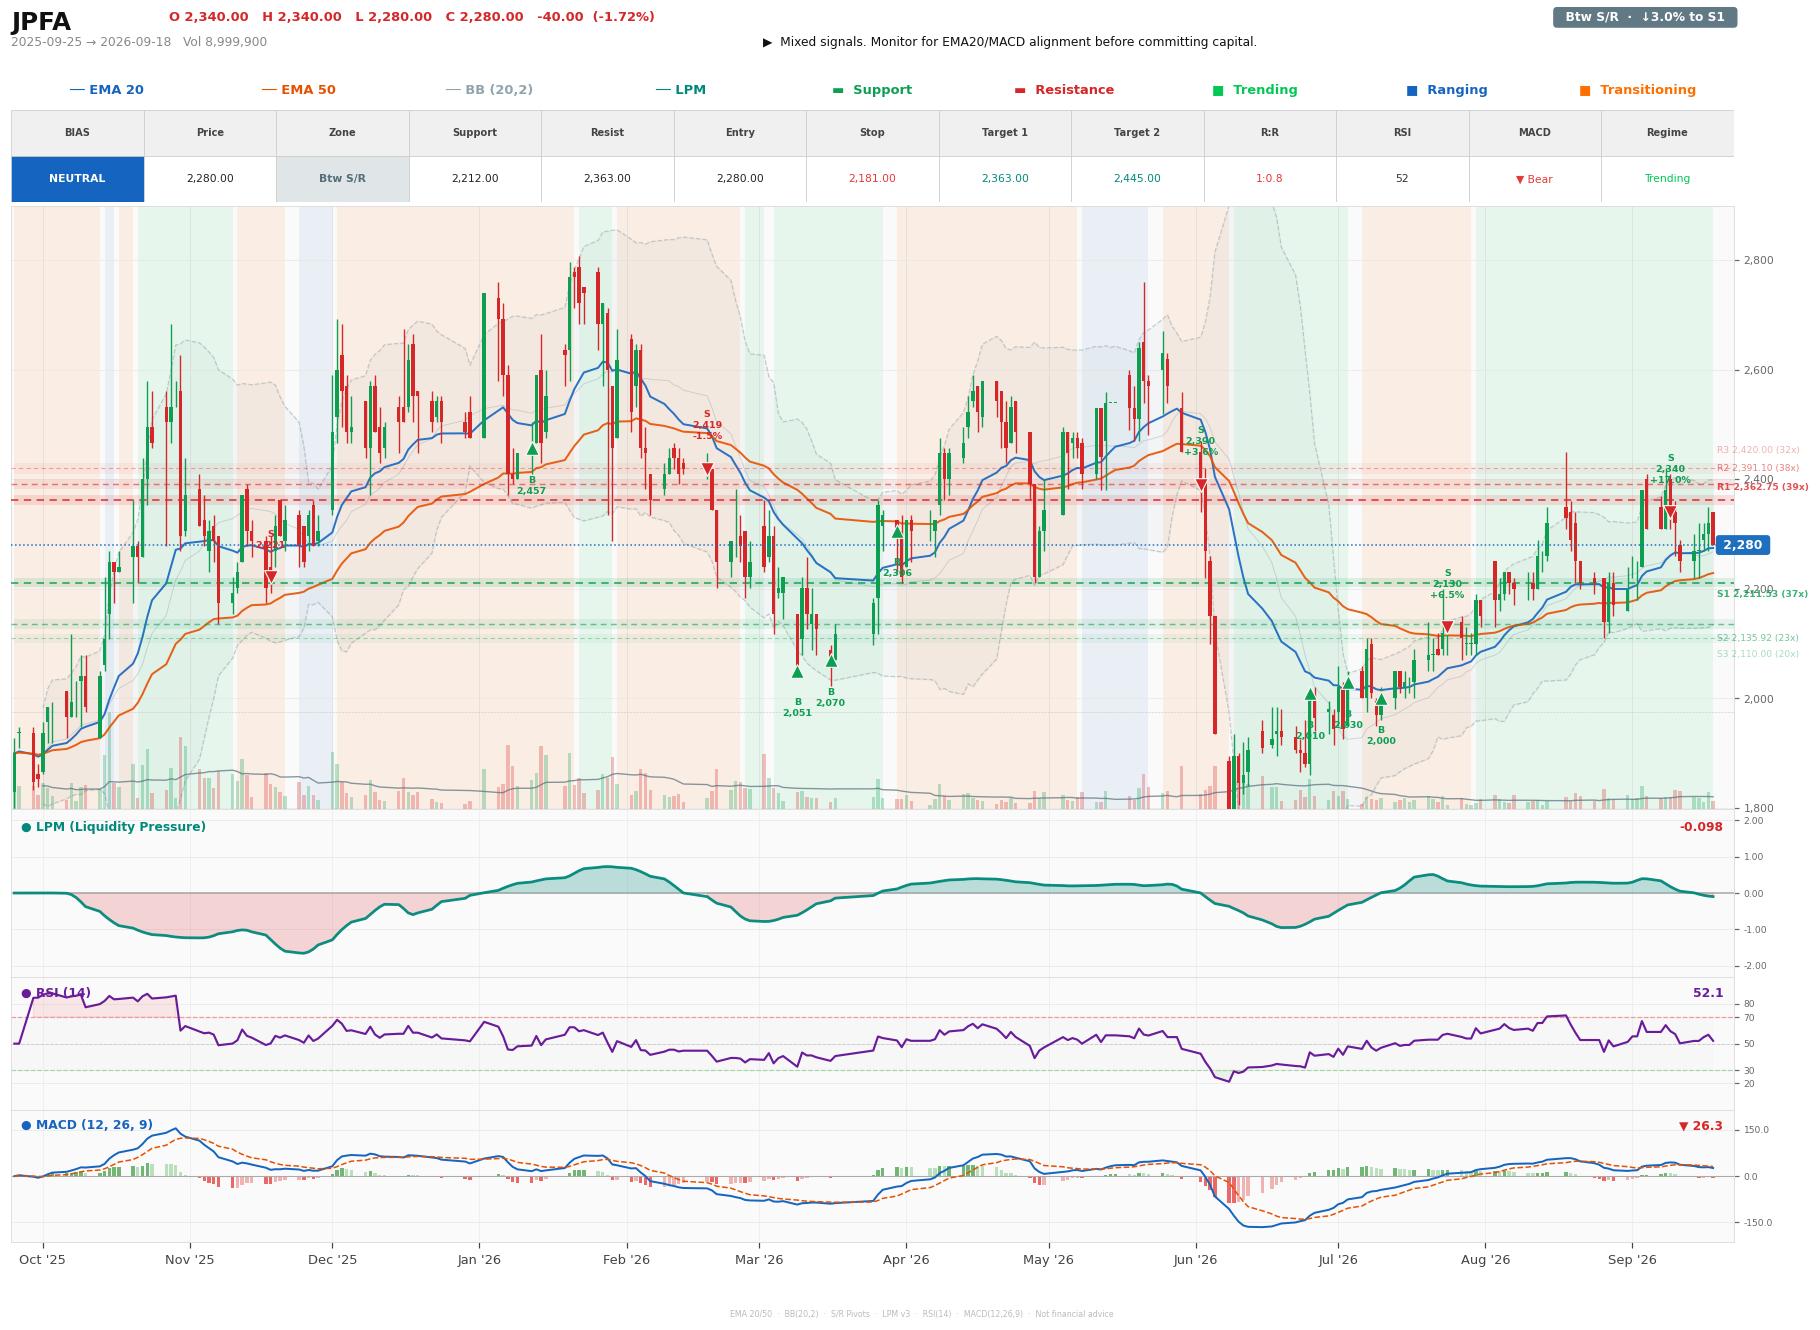Click the Target 1 value 2,363.00

pyautogui.click(x=1005, y=179)
